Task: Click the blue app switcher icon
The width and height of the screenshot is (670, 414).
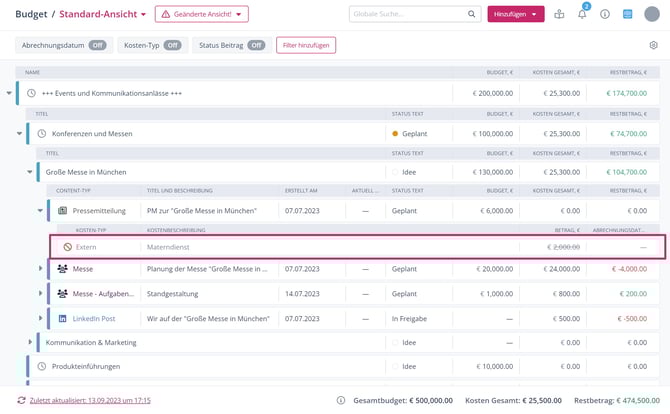Action: click(627, 14)
